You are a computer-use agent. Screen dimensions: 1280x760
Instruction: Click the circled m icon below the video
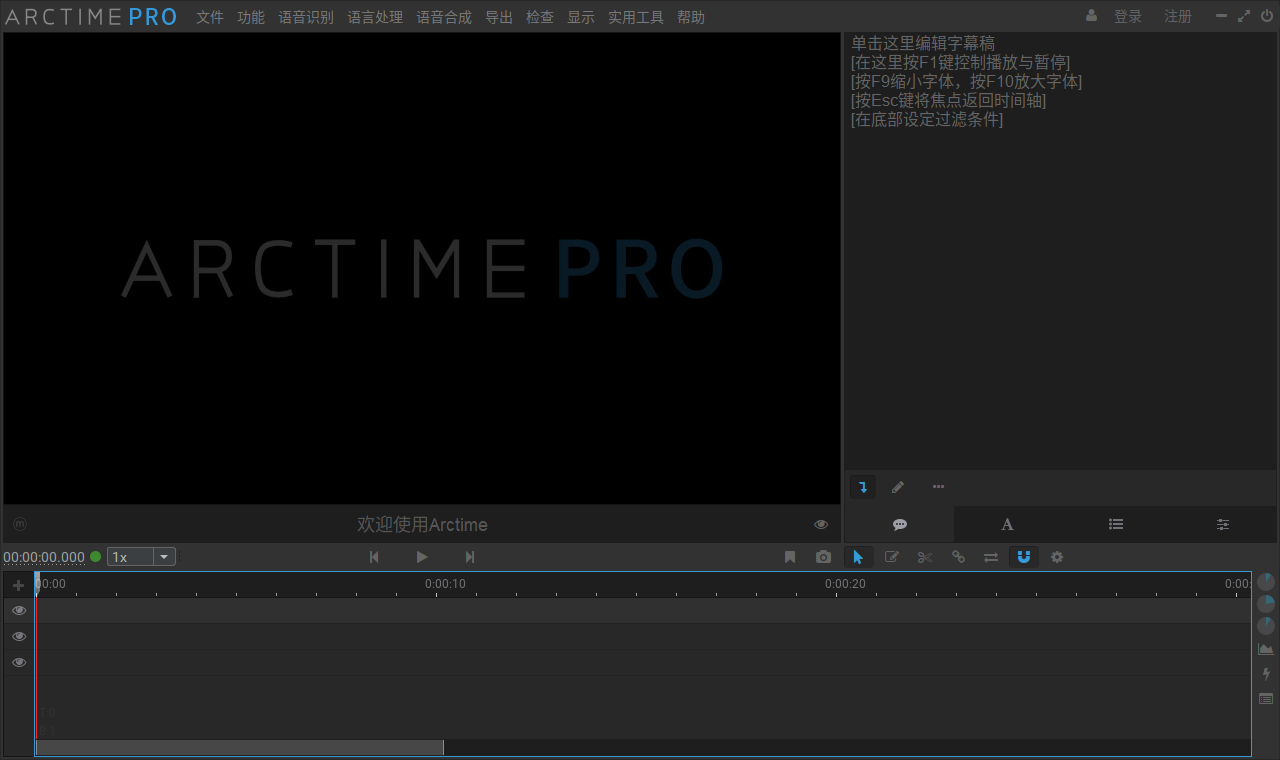(20, 524)
